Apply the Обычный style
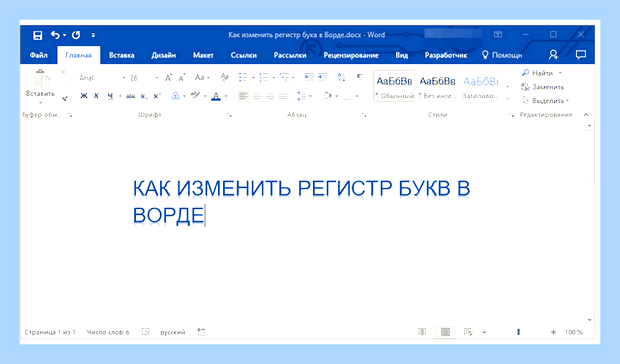620x364 pixels. 394,86
